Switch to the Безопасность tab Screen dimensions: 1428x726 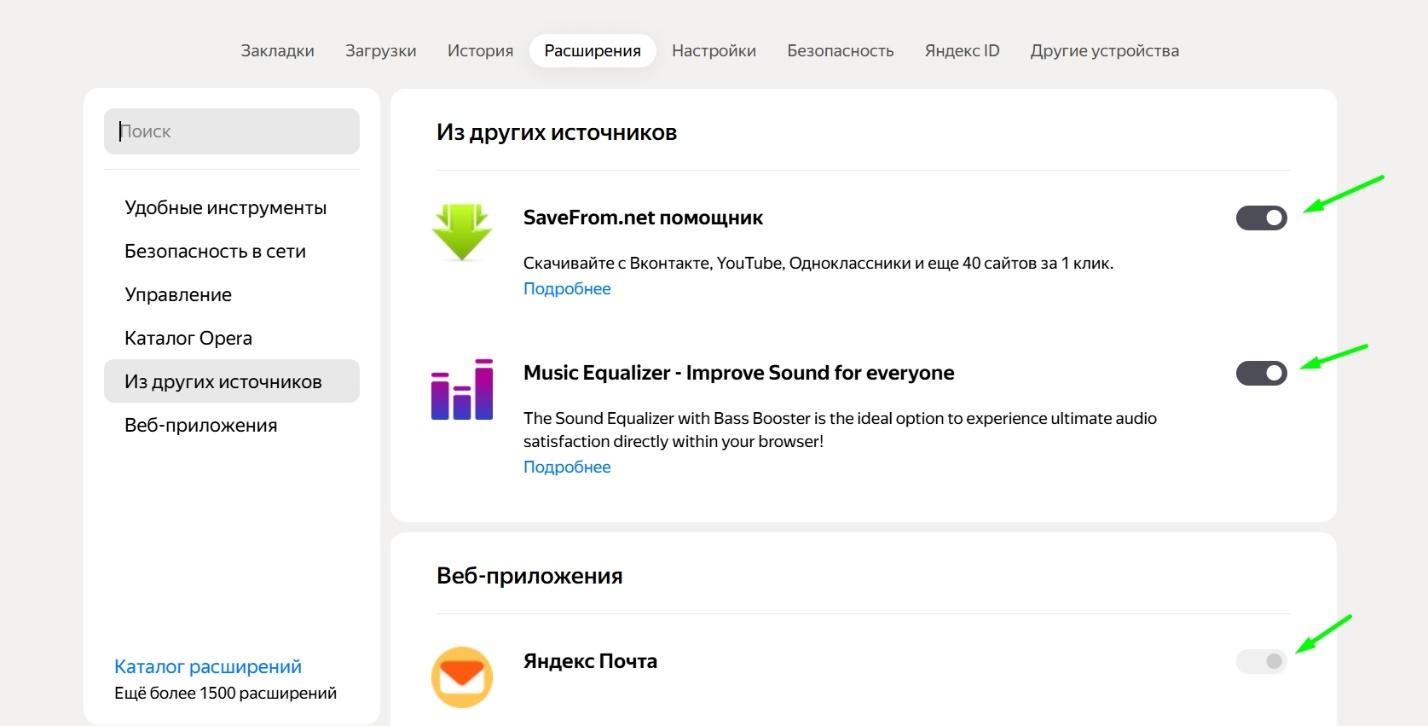click(840, 50)
